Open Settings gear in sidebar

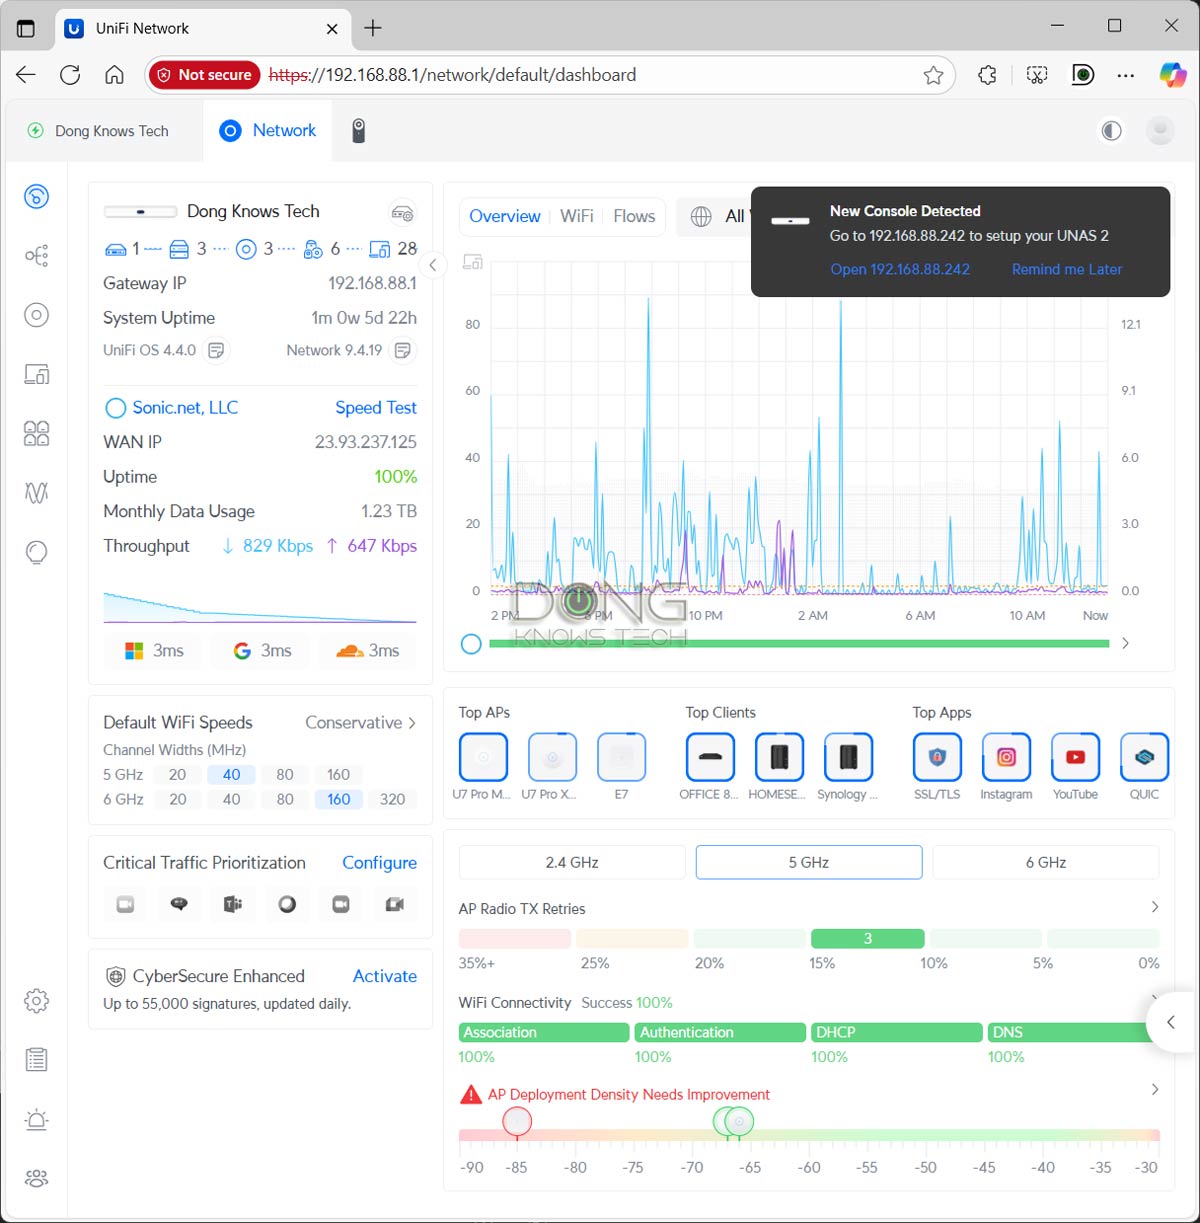[x=36, y=1001]
